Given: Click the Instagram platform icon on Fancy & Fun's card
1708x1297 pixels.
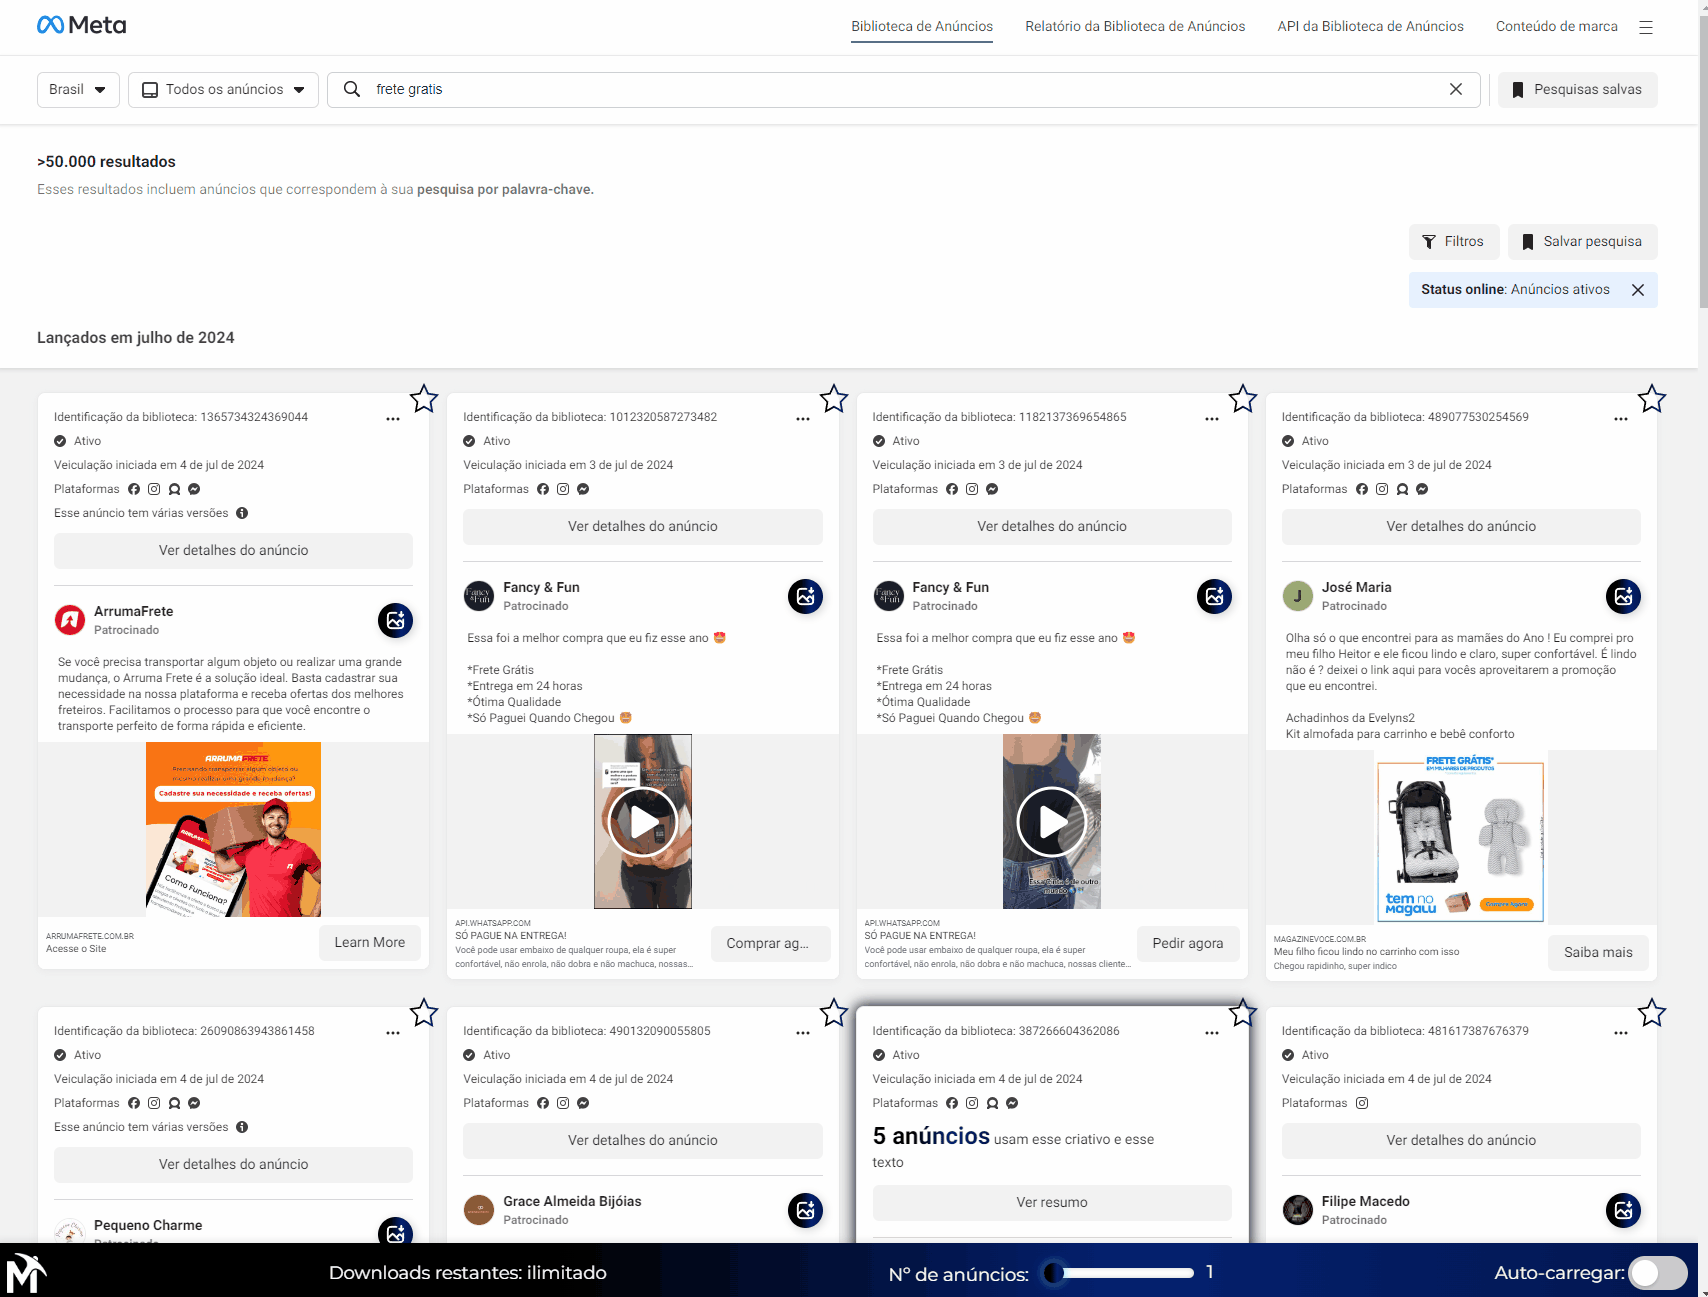Looking at the screenshot, I should pos(563,489).
